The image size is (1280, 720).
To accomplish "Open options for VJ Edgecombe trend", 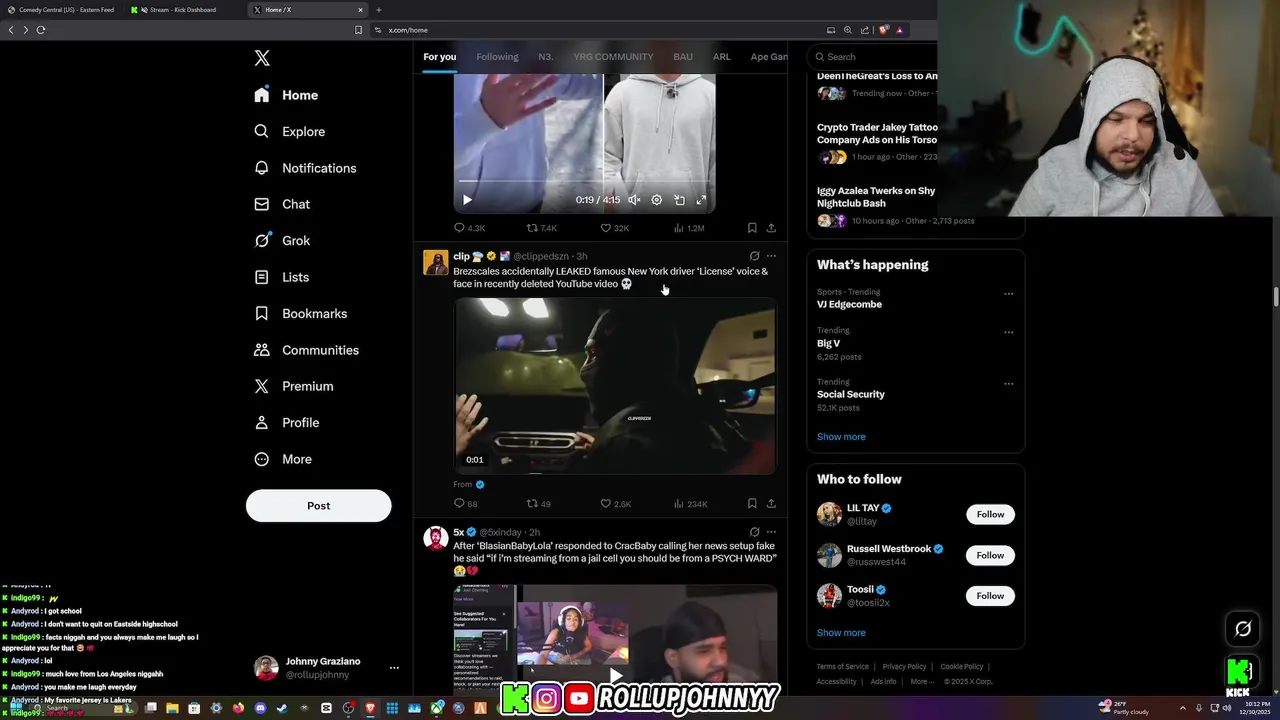I will tap(1008, 294).
